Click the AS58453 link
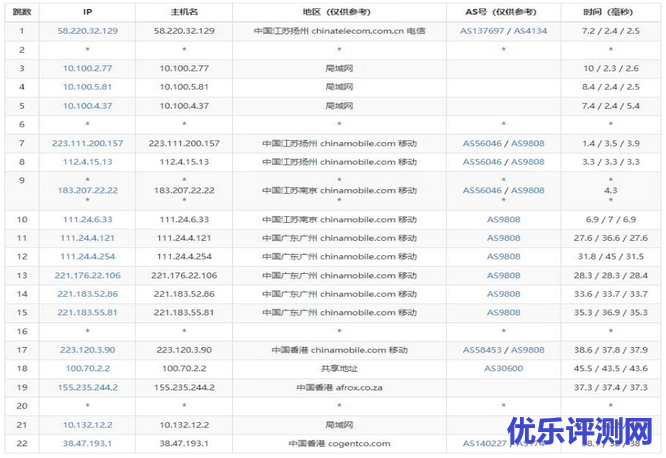This screenshot has height=458, width=666. coord(484,350)
